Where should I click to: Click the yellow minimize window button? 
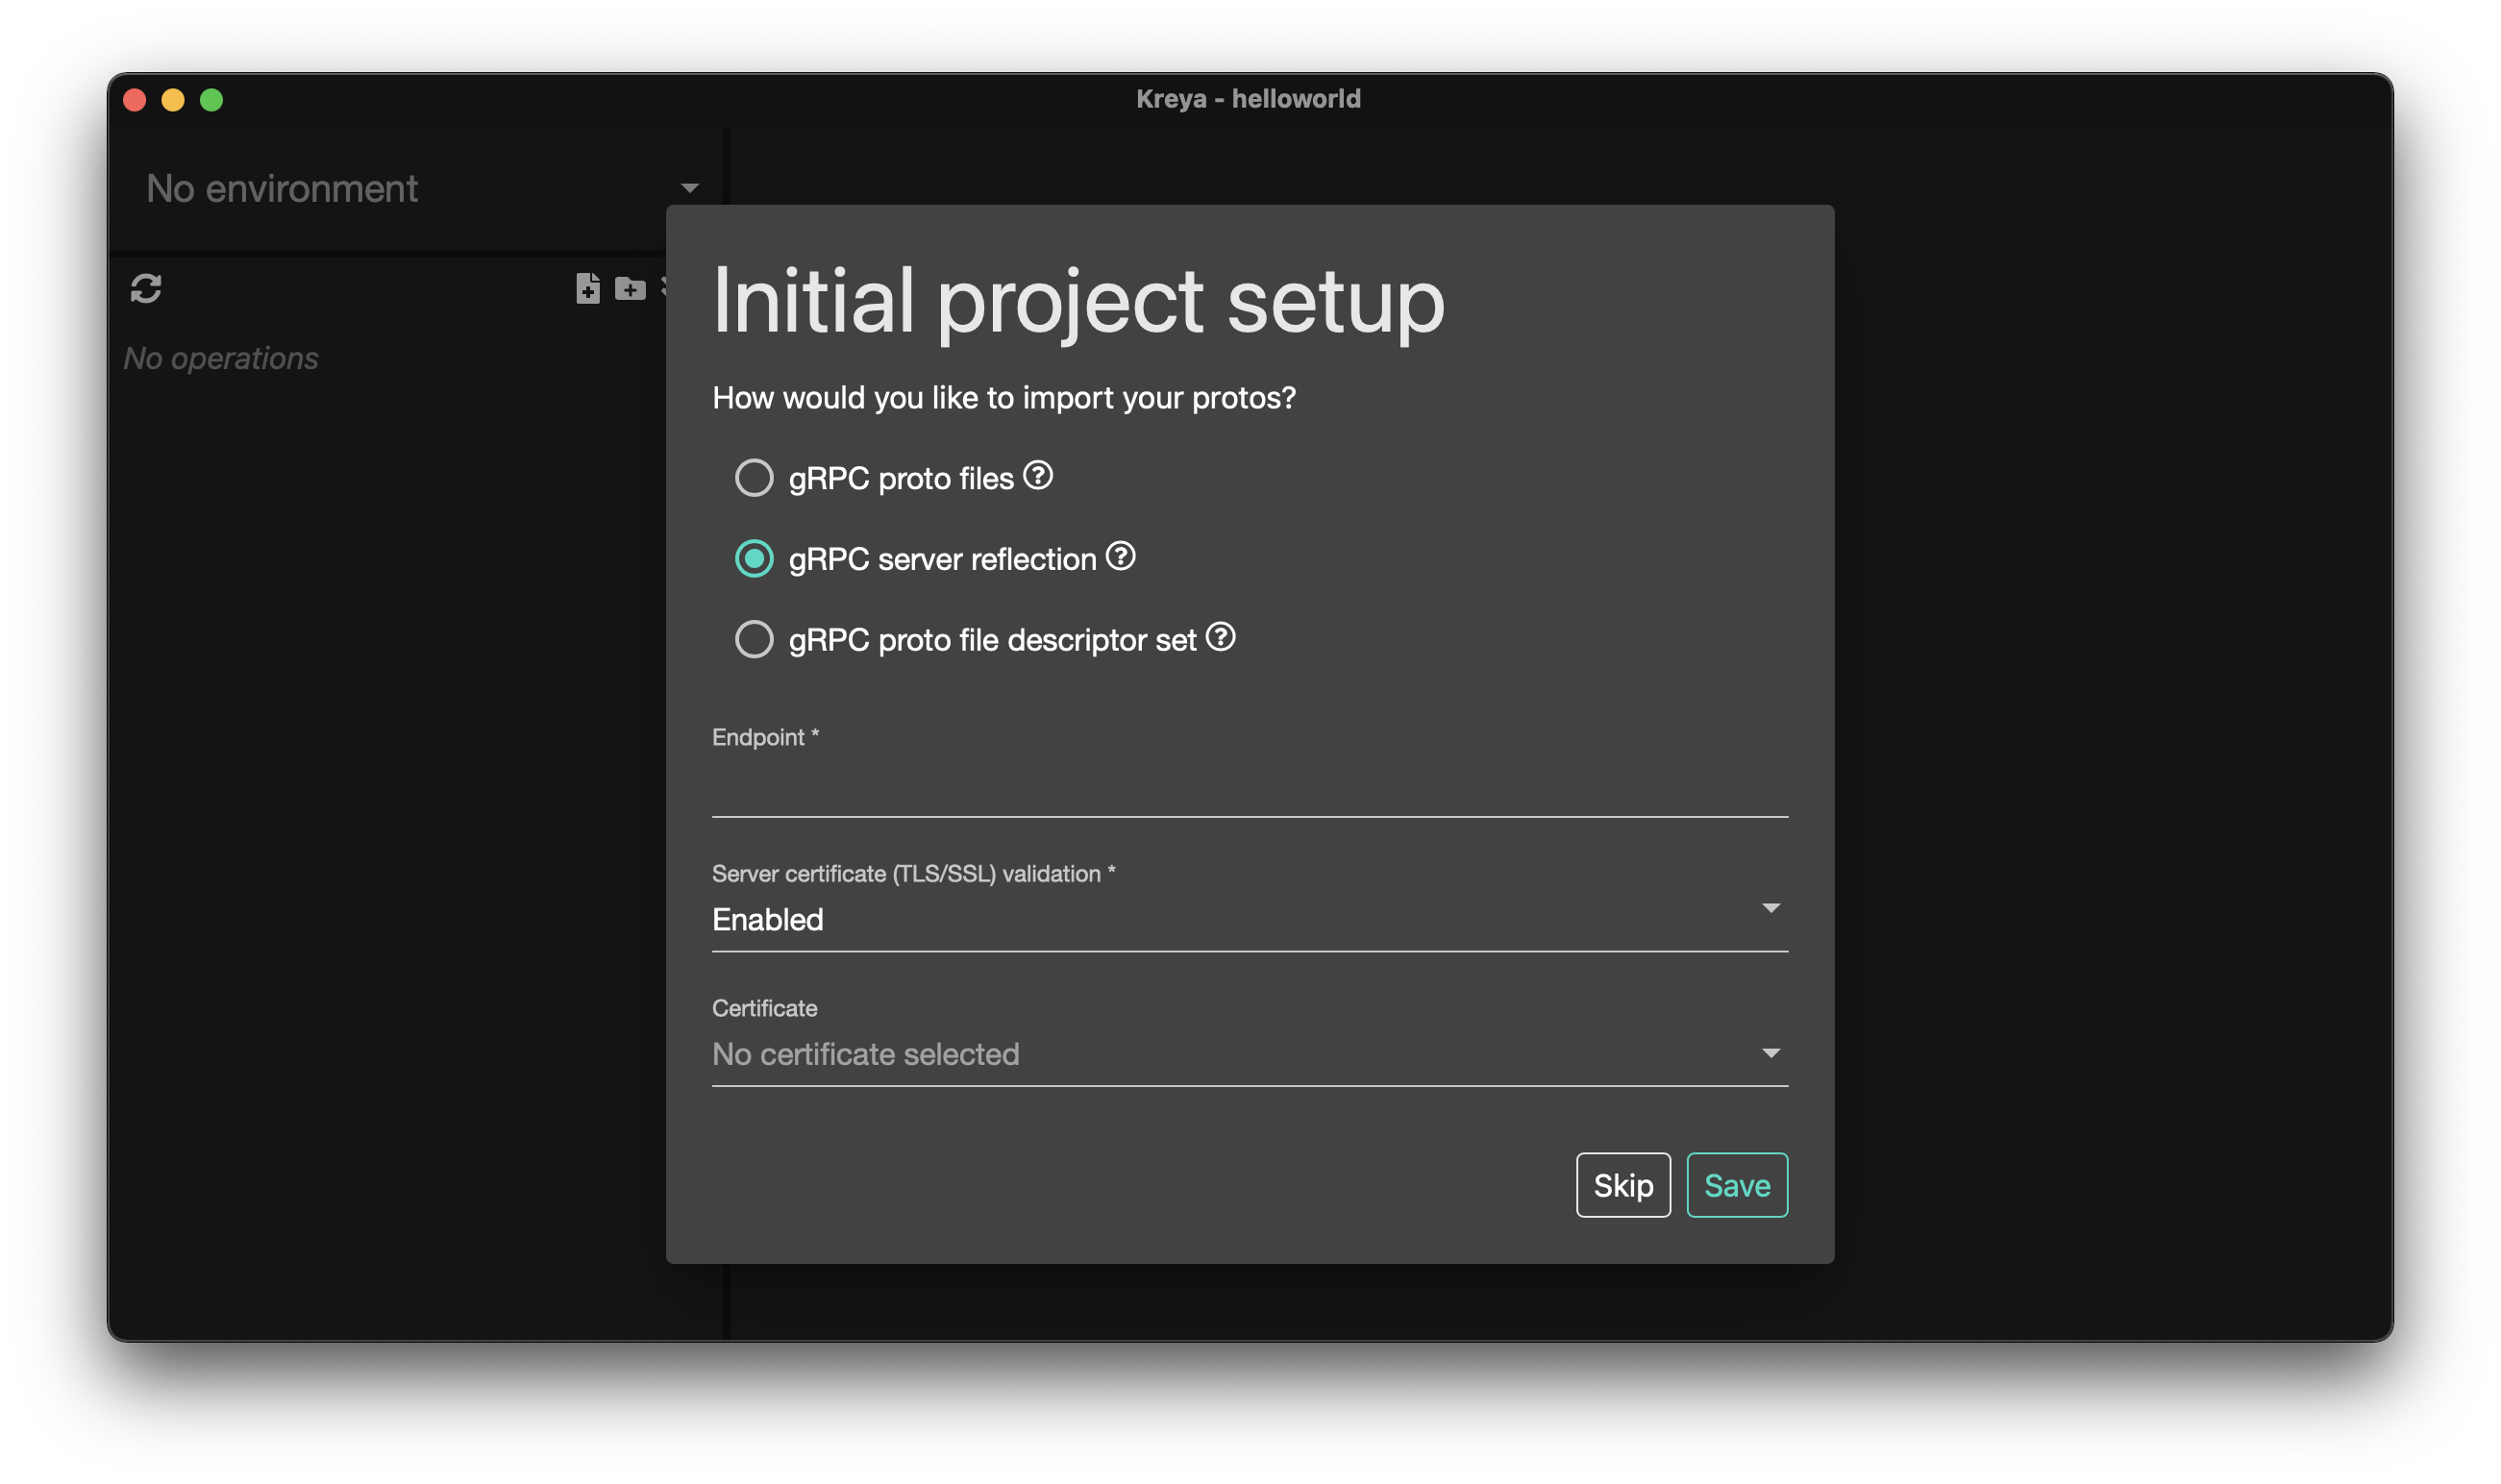(173, 100)
